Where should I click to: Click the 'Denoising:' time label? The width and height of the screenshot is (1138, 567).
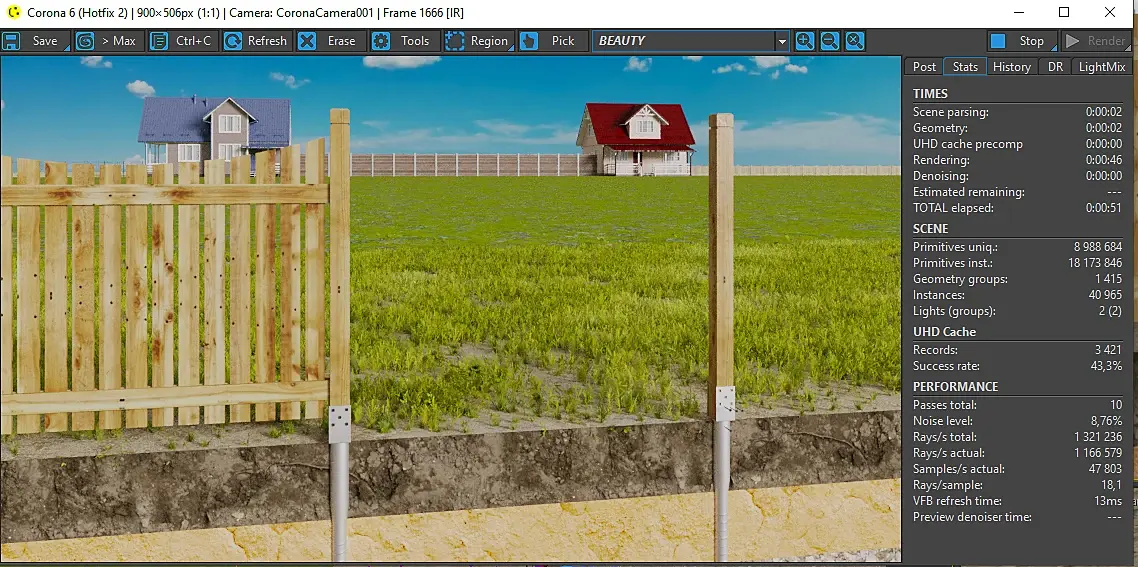pyautogui.click(x=938, y=176)
